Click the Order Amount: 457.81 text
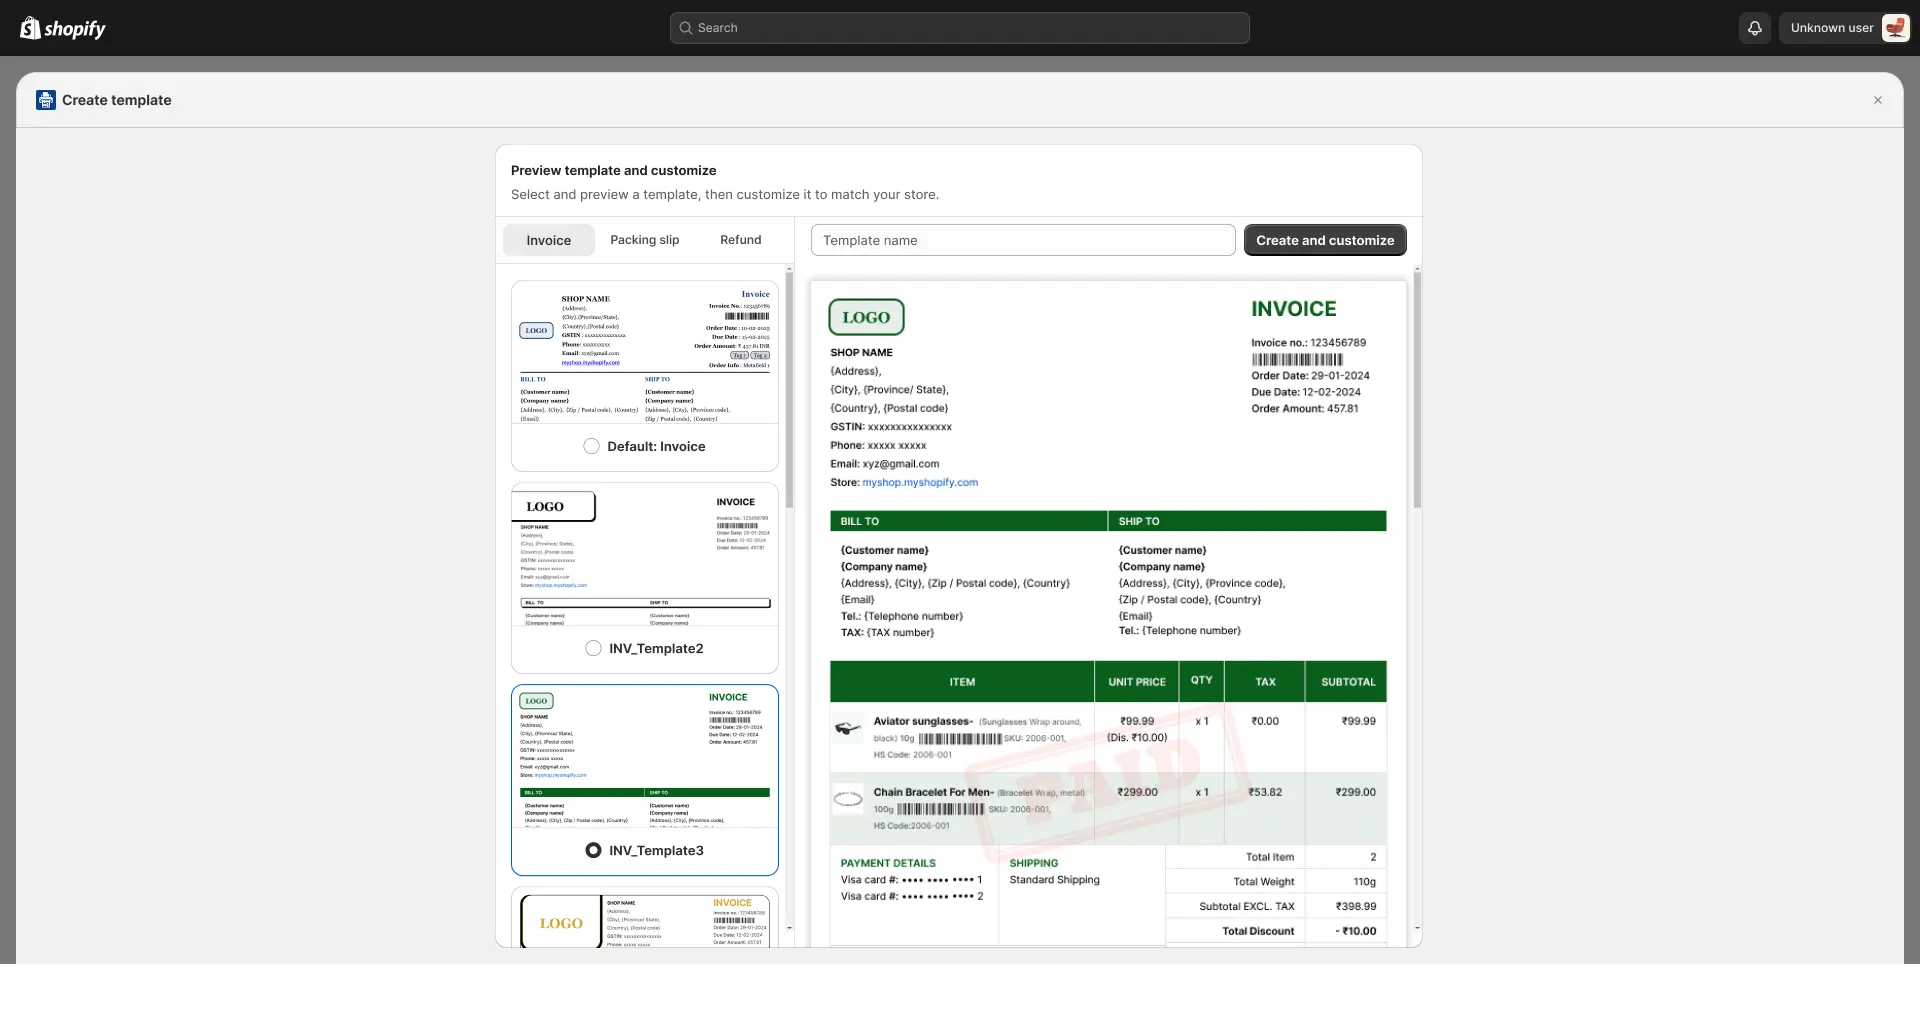This screenshot has height=1024, width=1920. coord(1305,408)
